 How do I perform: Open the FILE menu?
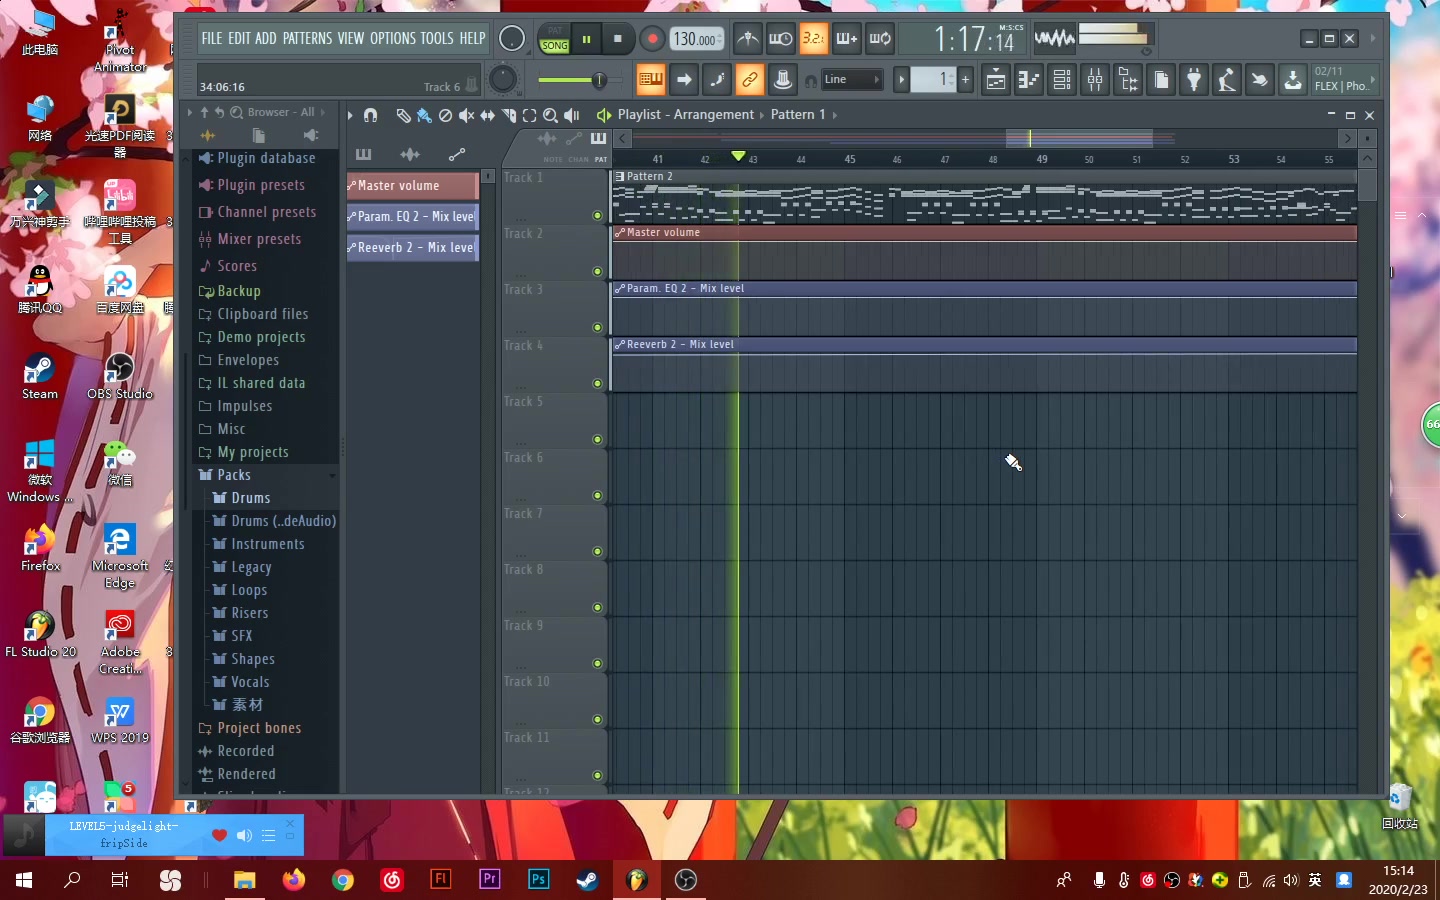pyautogui.click(x=211, y=39)
